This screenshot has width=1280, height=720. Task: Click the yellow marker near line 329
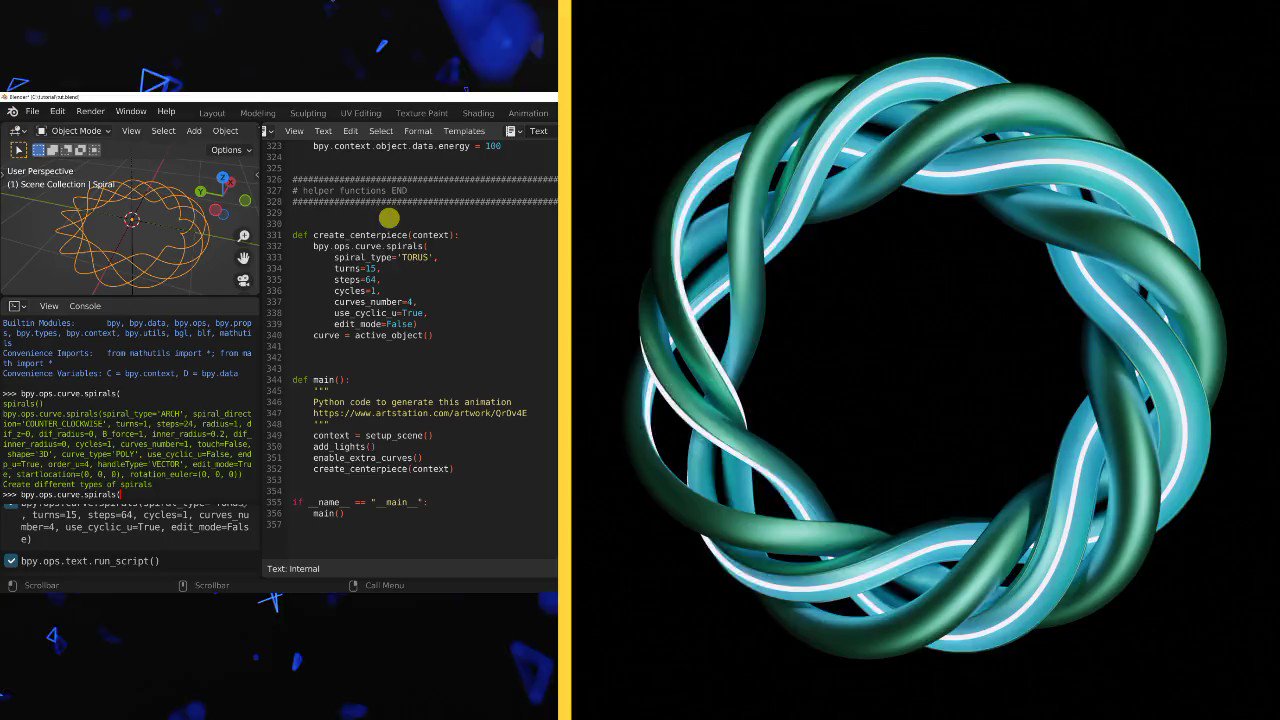389,219
